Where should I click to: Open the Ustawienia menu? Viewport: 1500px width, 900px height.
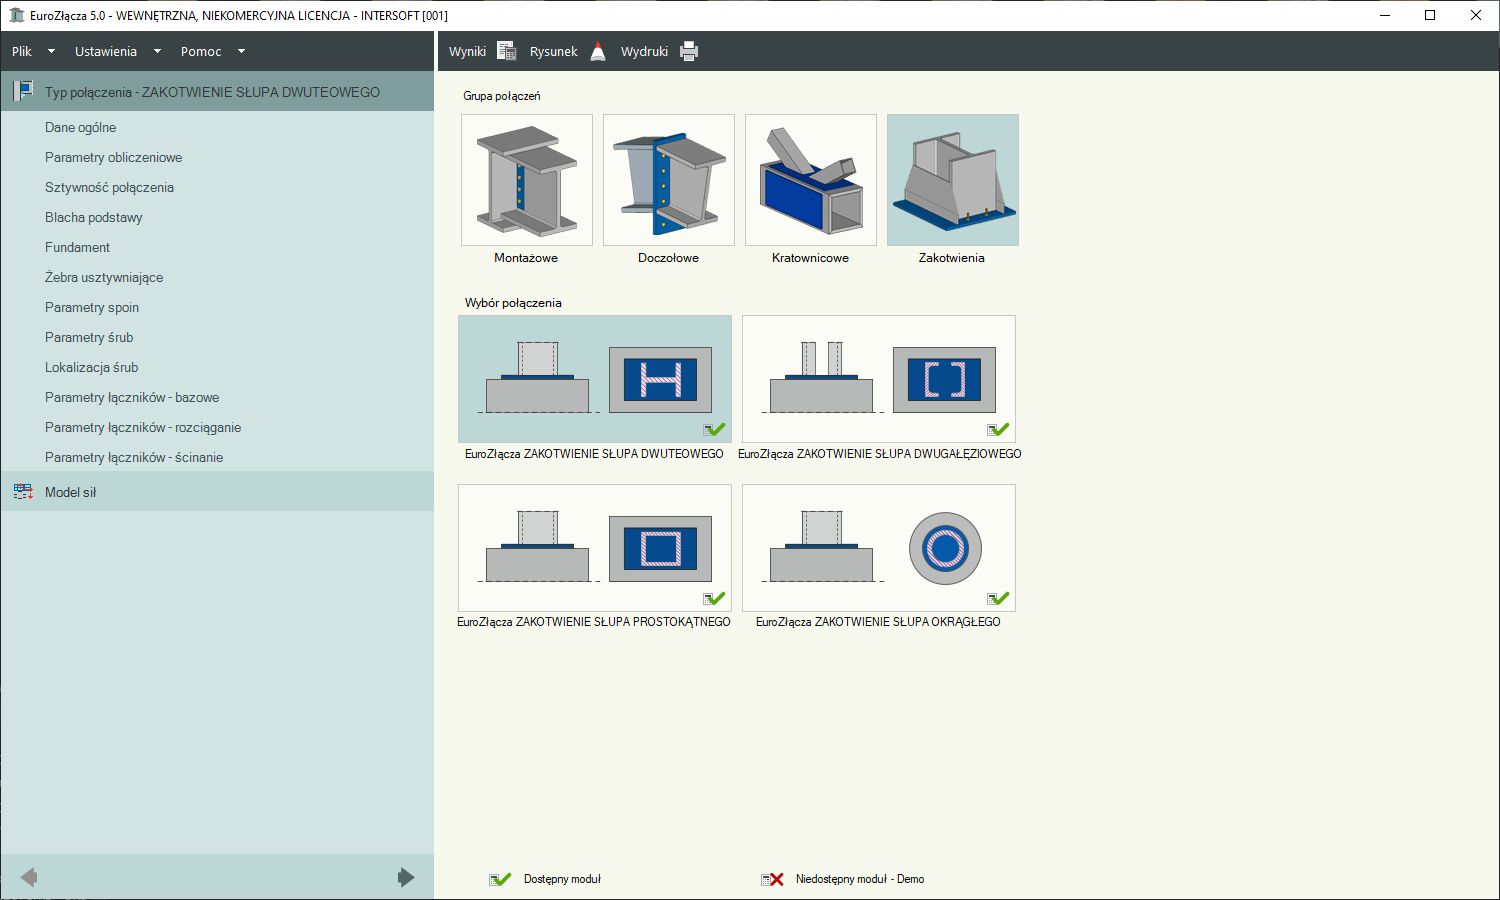(106, 51)
